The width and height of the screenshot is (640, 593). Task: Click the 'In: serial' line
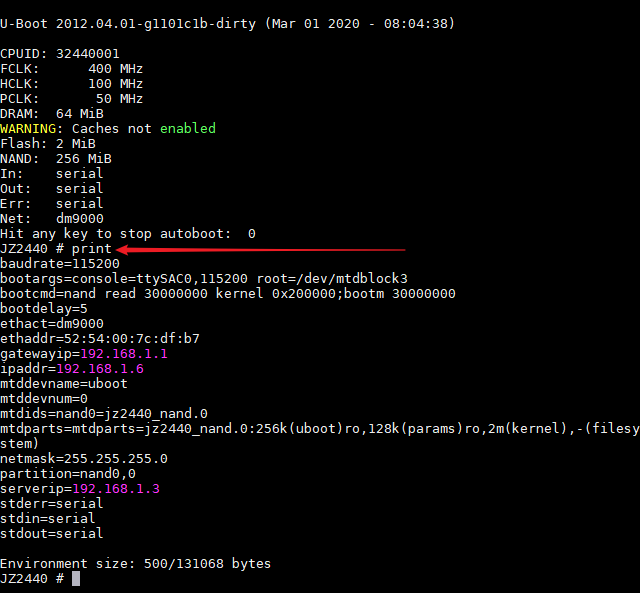click(x=52, y=174)
